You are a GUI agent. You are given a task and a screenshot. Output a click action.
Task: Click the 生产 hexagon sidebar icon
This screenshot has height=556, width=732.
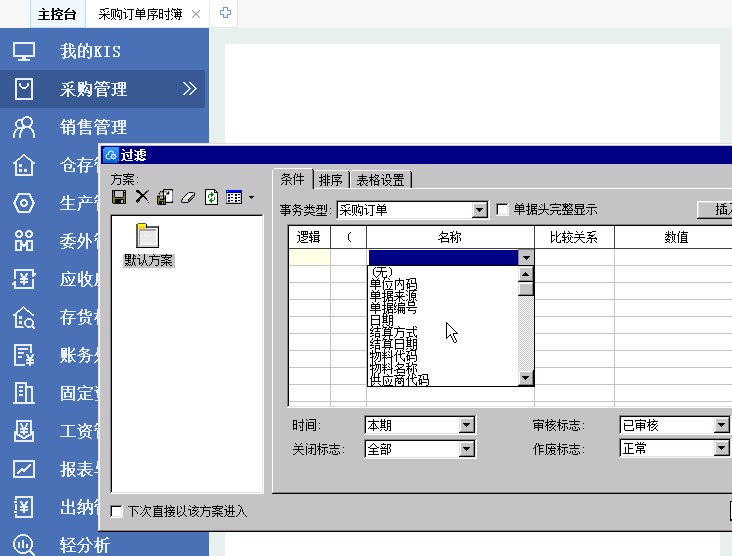(24, 203)
